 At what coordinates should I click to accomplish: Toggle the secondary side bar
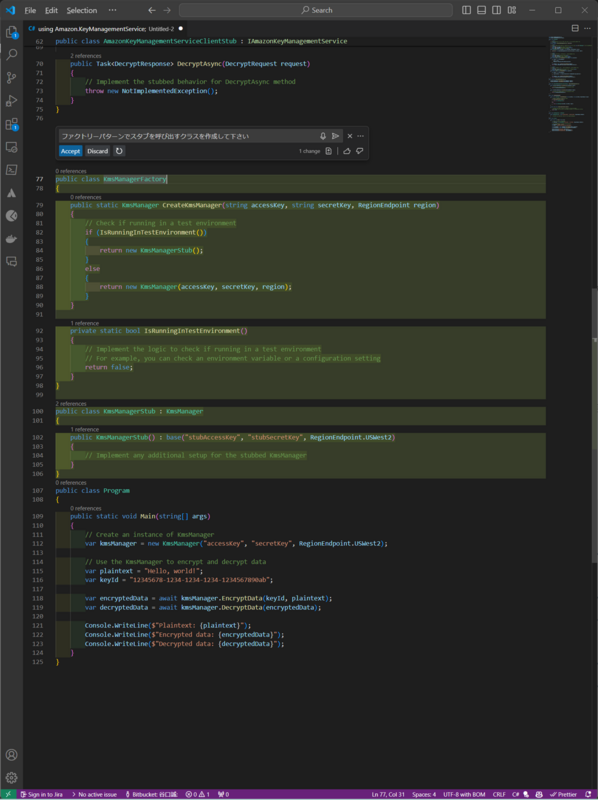pyautogui.click(x=496, y=10)
